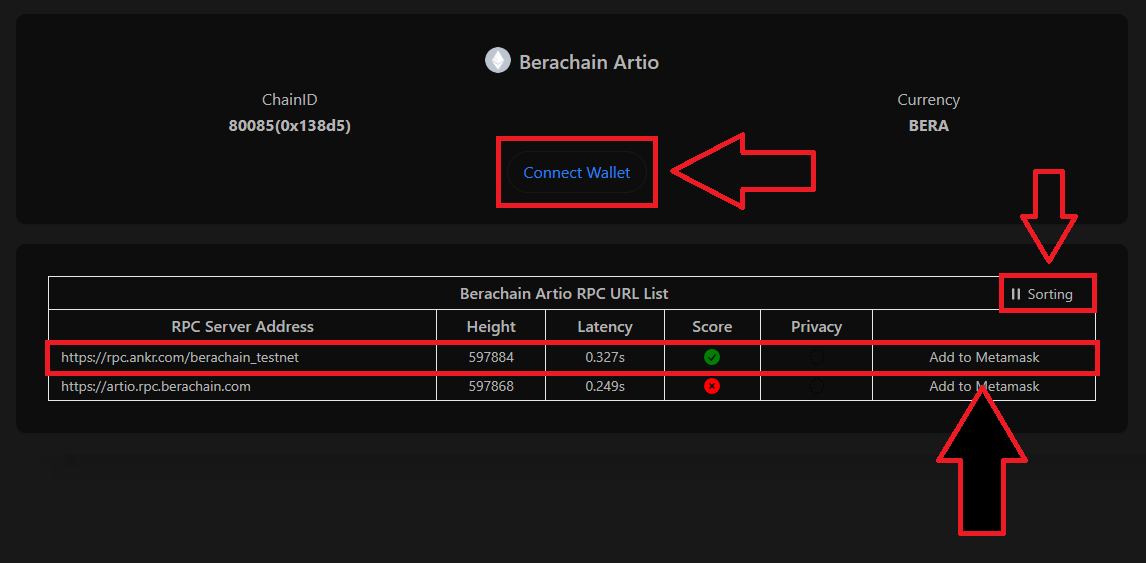
Task: Click privacy icon in the rpc.ankr.com row
Action: point(816,357)
